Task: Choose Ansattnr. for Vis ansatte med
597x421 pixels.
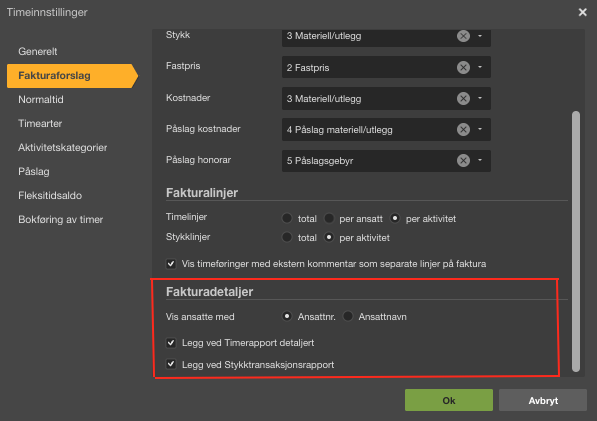Action: point(287,316)
